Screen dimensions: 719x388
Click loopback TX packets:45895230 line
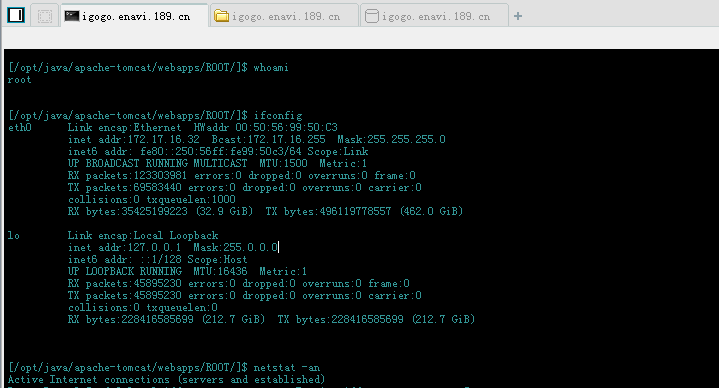point(244,295)
